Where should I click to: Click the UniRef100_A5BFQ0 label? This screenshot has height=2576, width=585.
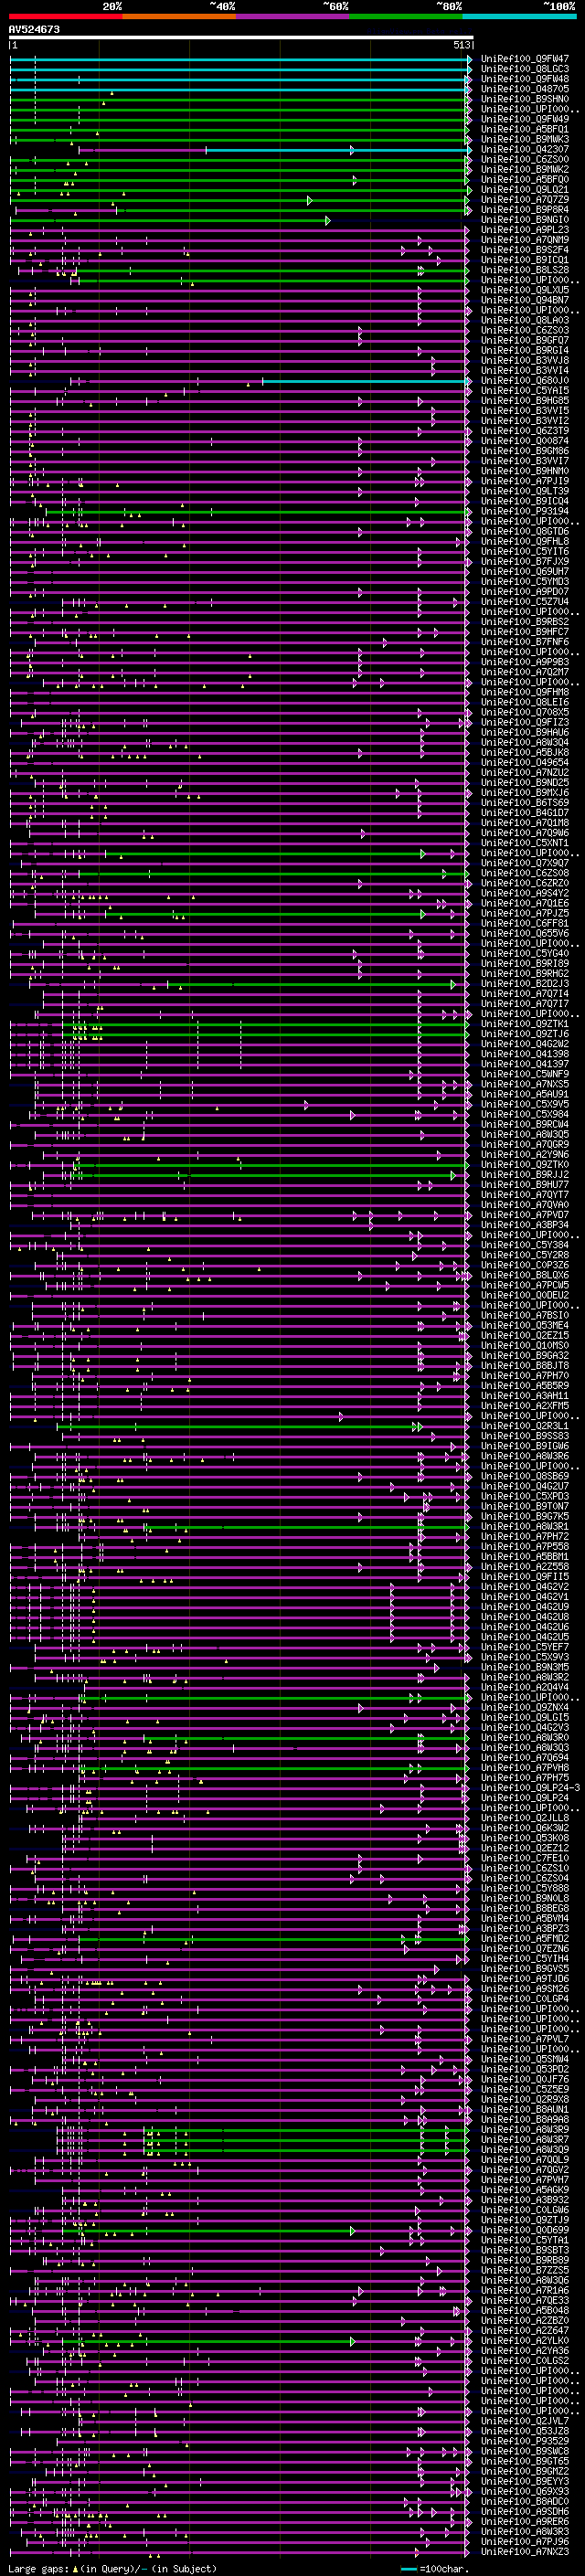click(x=525, y=179)
